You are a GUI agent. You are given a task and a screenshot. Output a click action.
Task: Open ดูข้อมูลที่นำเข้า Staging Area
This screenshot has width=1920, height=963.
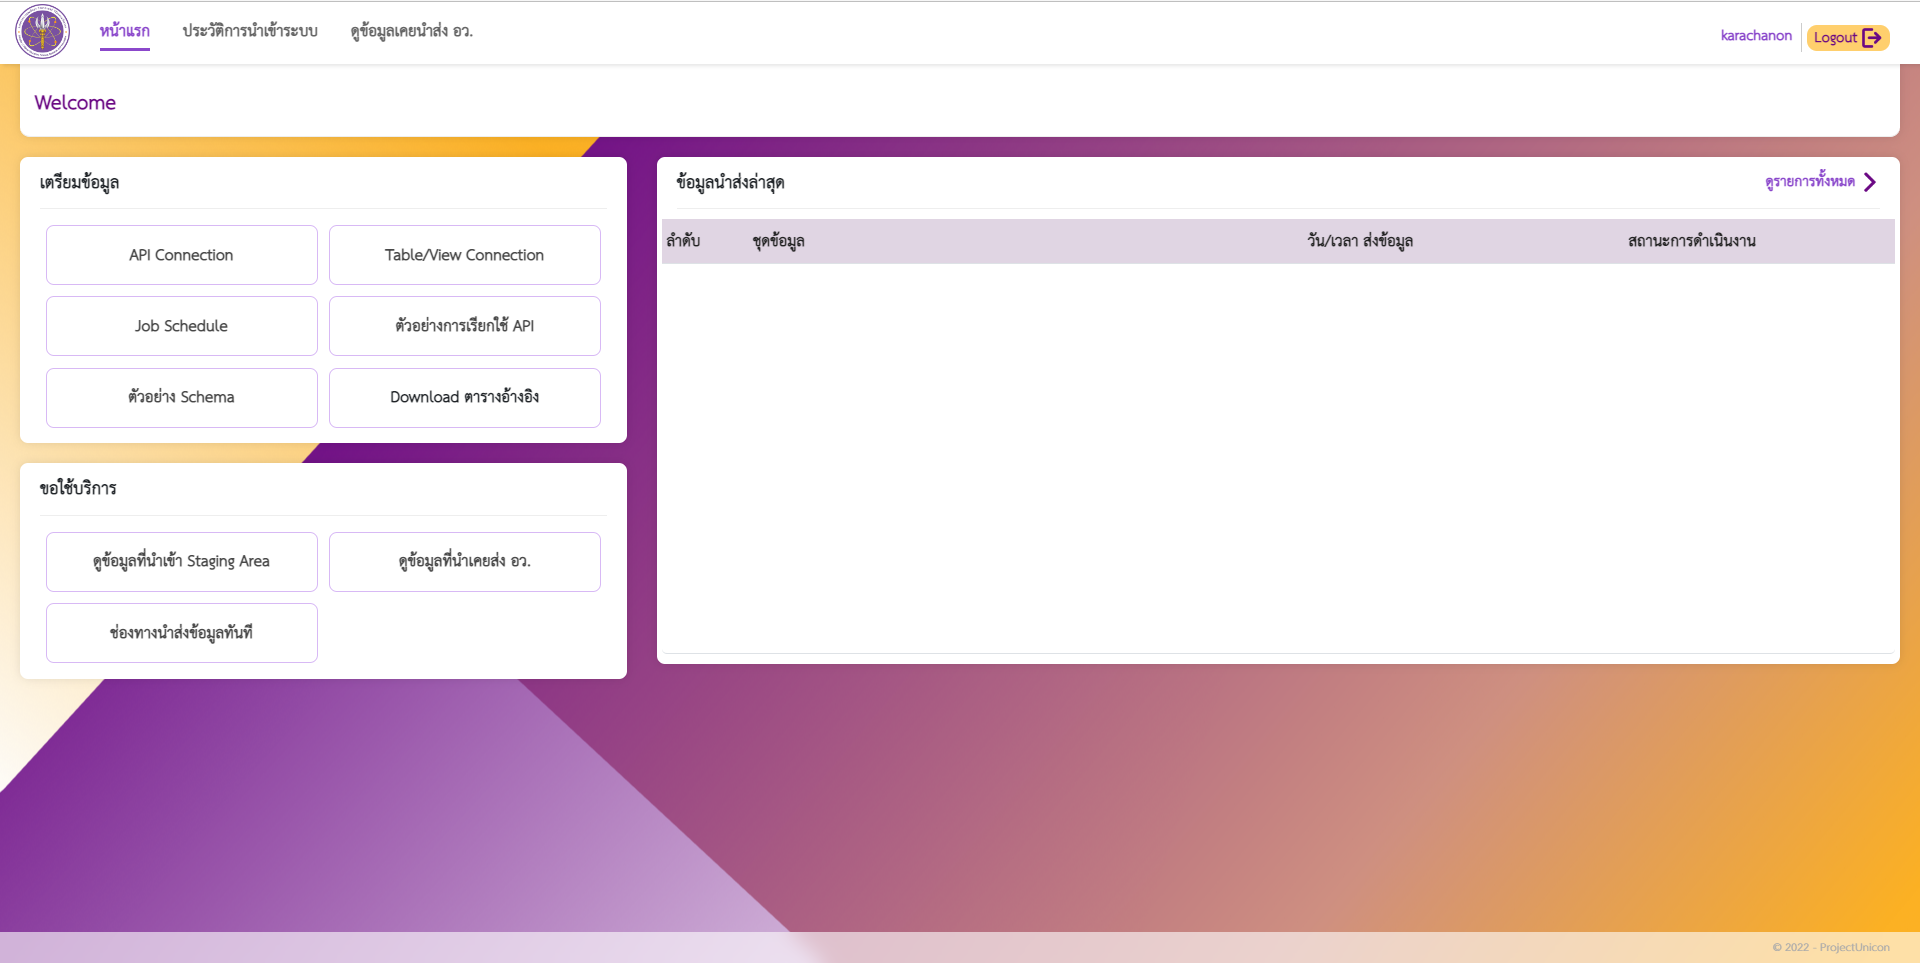coord(181,561)
